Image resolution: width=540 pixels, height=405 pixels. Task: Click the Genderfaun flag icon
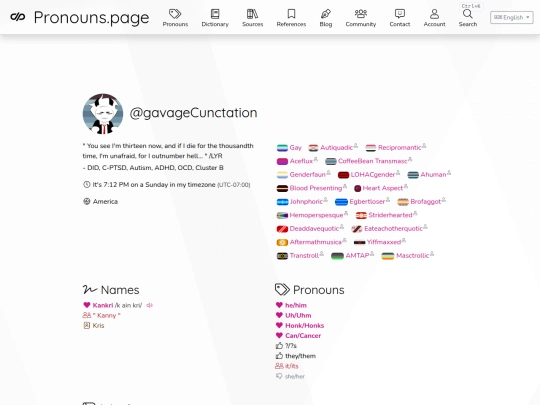coord(282,175)
